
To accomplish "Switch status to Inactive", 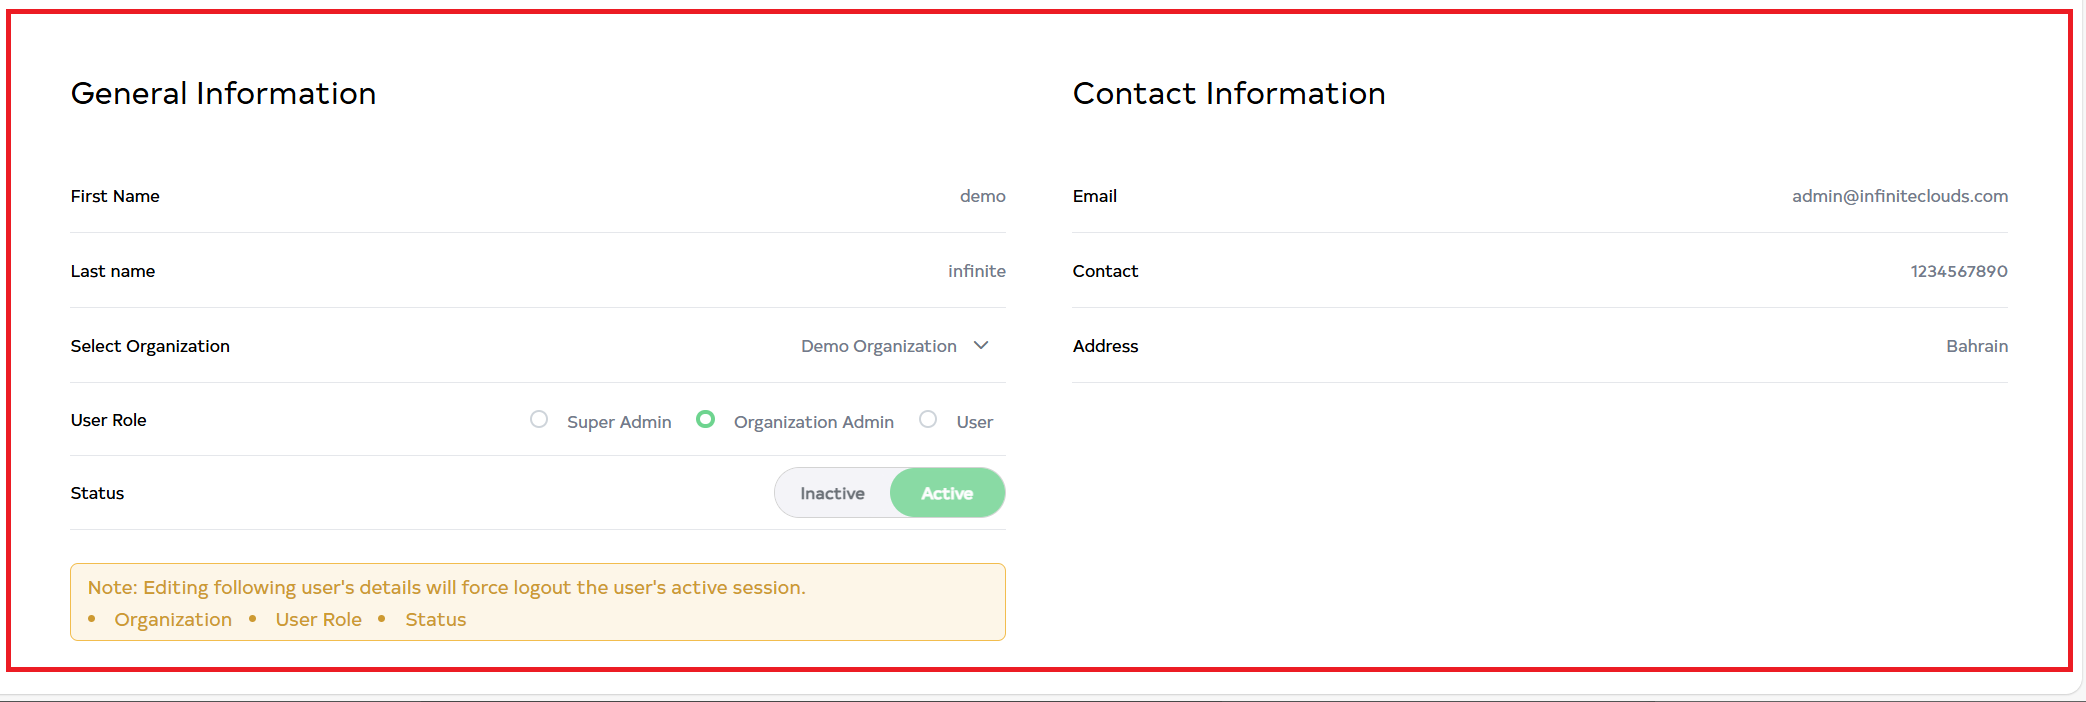I will pyautogui.click(x=832, y=493).
